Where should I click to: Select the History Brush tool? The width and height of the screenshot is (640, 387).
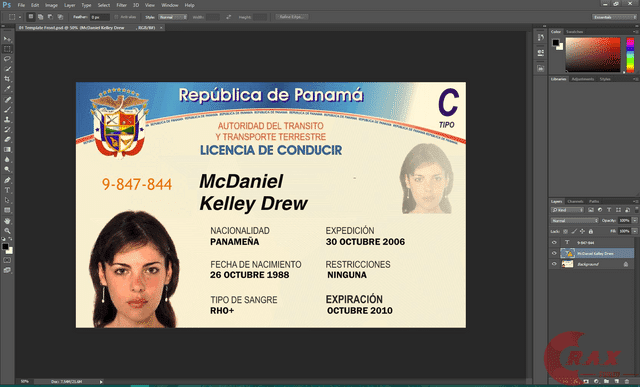7,129
